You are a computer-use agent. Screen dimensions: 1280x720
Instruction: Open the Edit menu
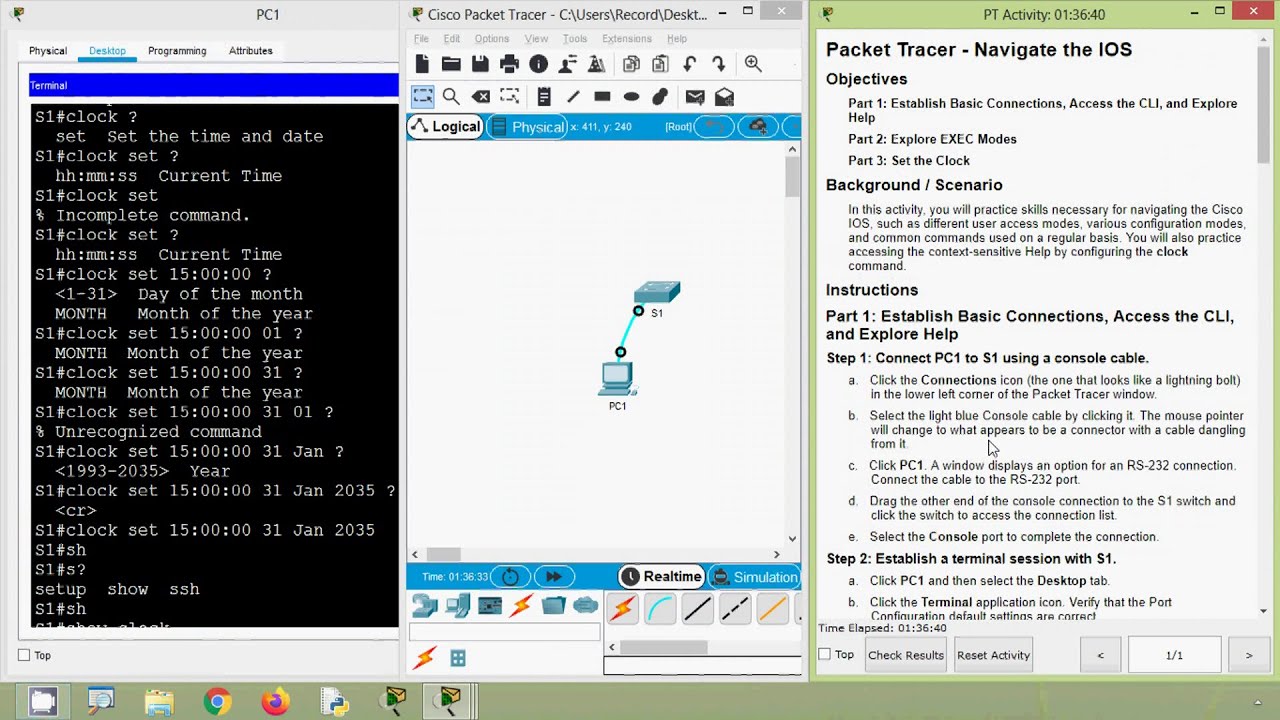pyautogui.click(x=452, y=39)
